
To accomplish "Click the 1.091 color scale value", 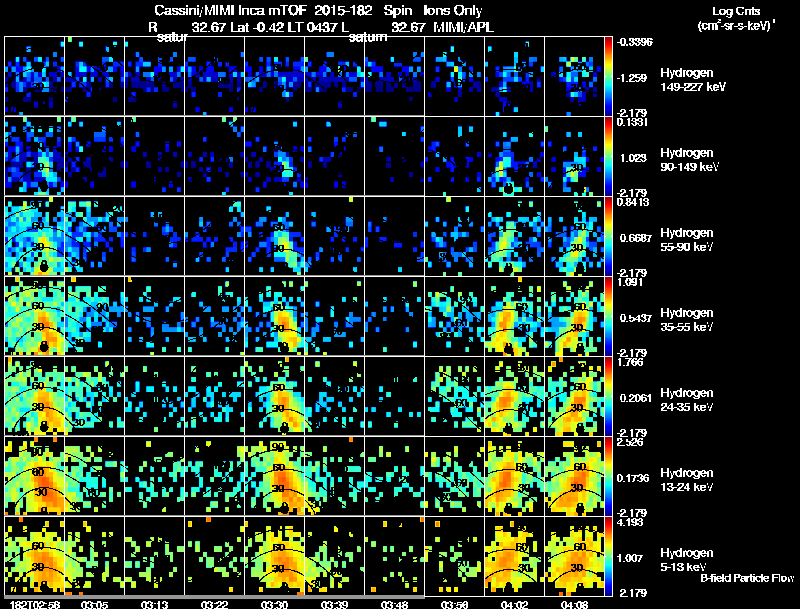I will tap(630, 282).
